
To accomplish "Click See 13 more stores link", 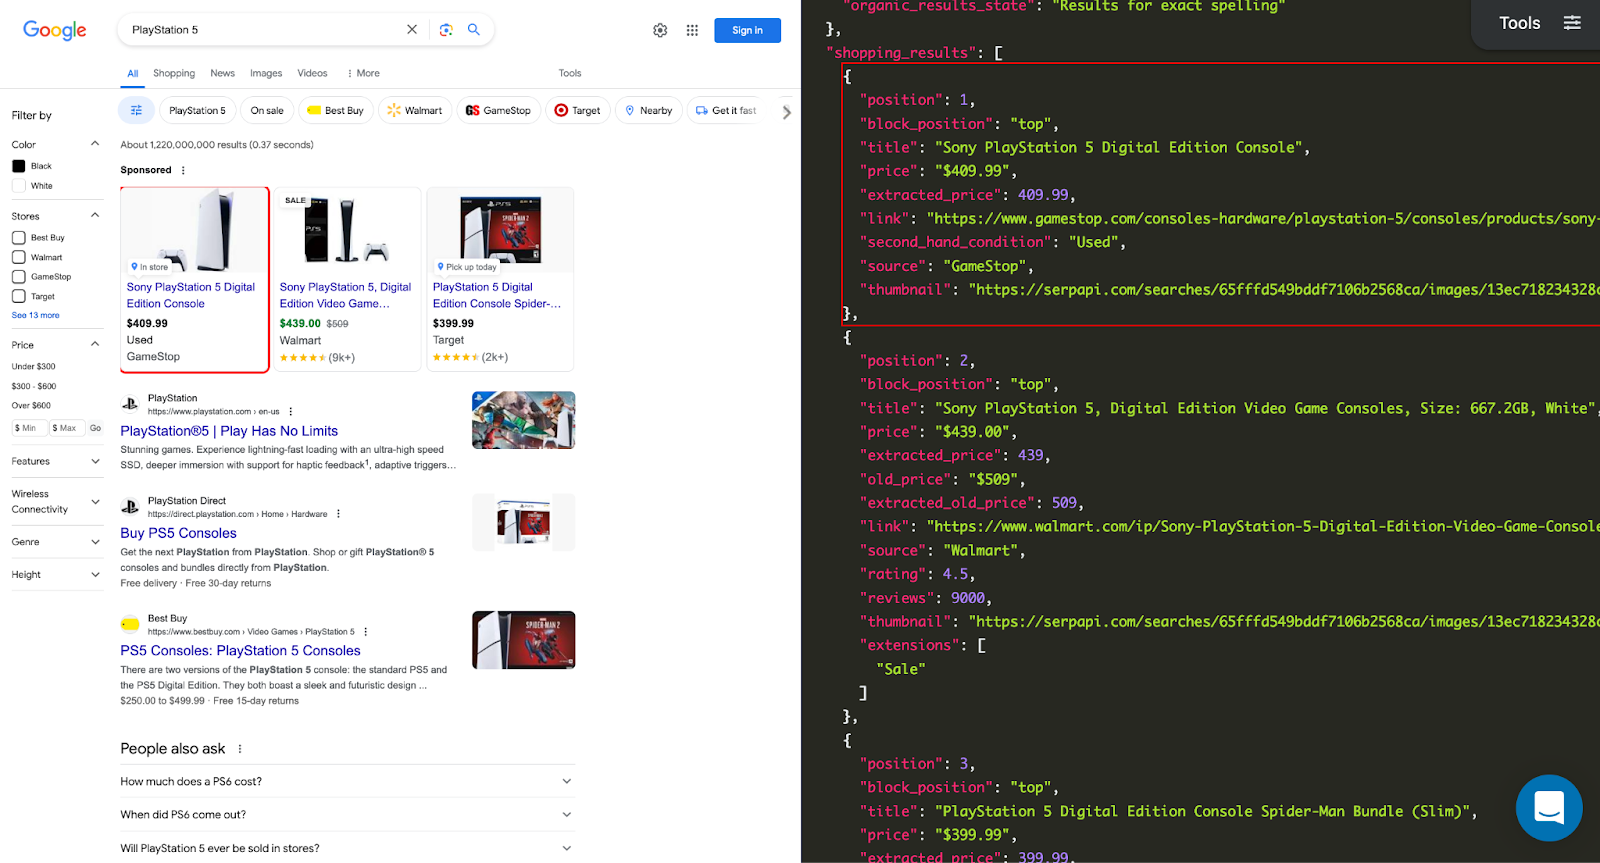I will pyautogui.click(x=35, y=315).
